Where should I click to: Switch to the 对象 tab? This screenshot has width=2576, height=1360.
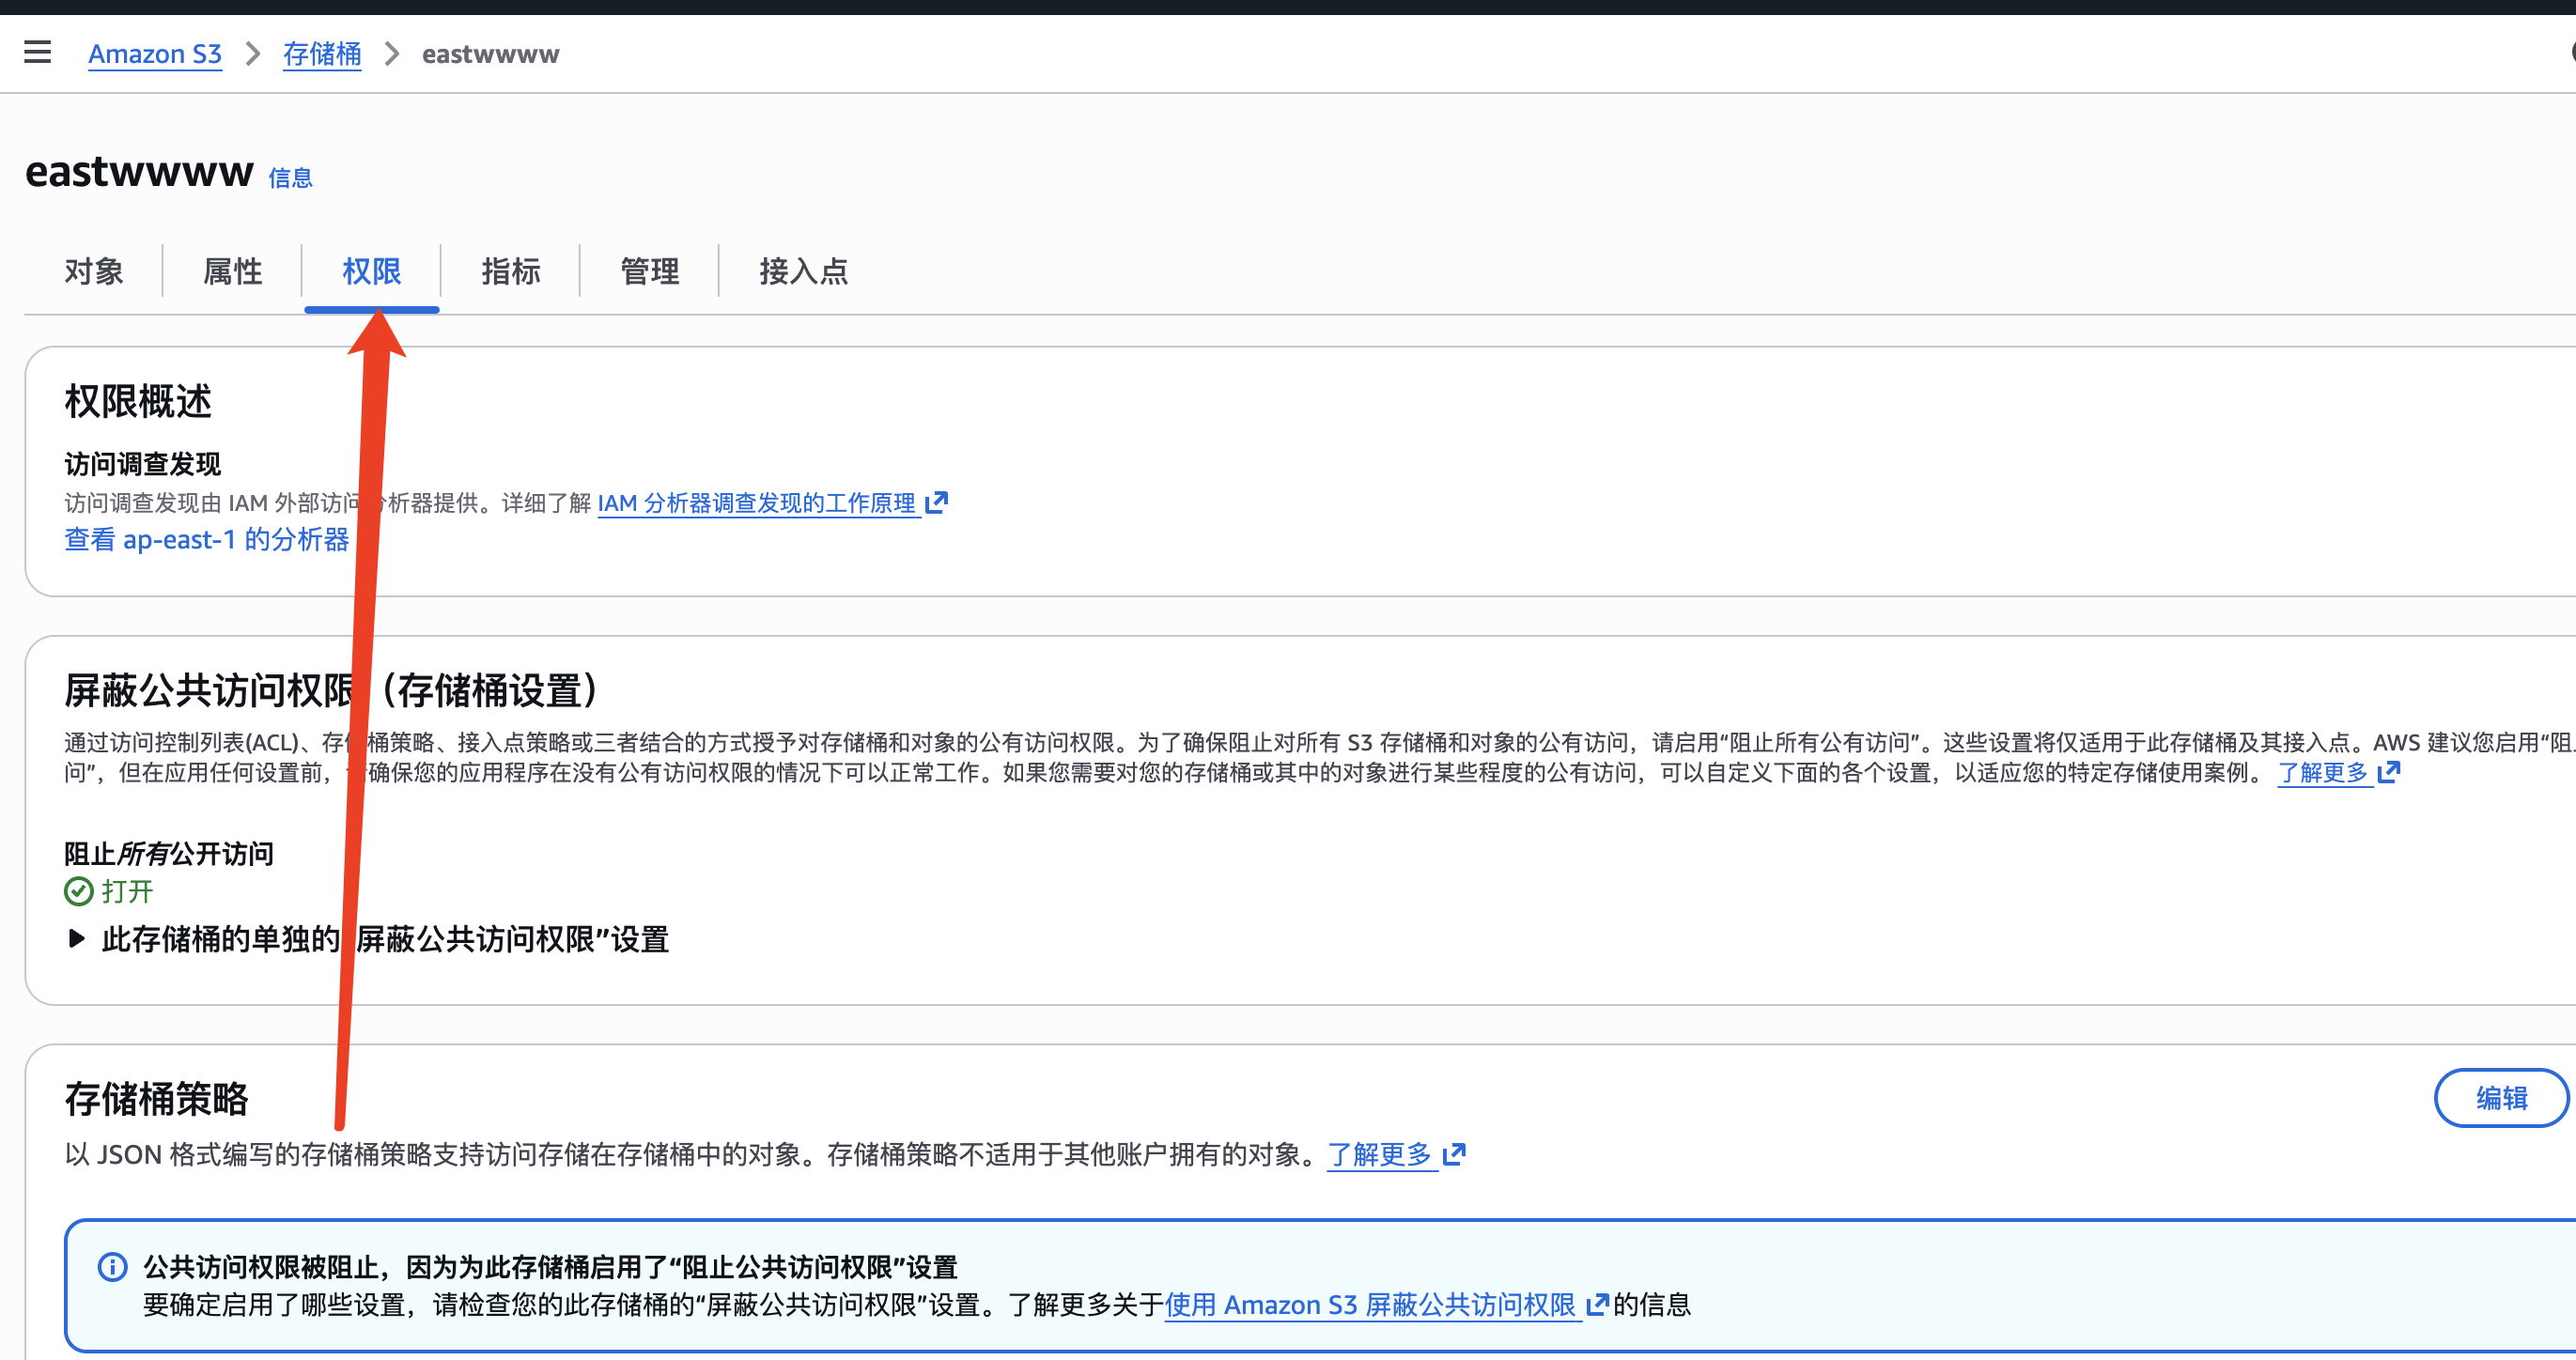coord(94,271)
